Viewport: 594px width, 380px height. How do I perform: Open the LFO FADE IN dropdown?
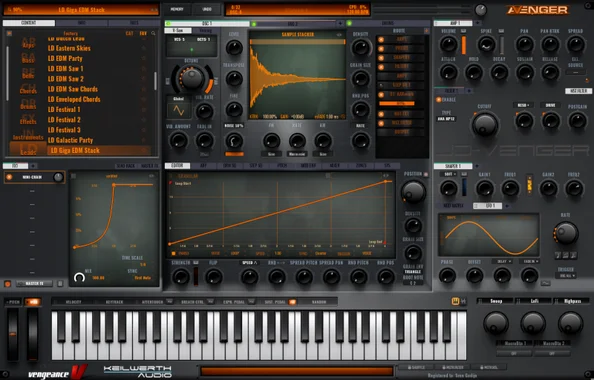pos(530,261)
